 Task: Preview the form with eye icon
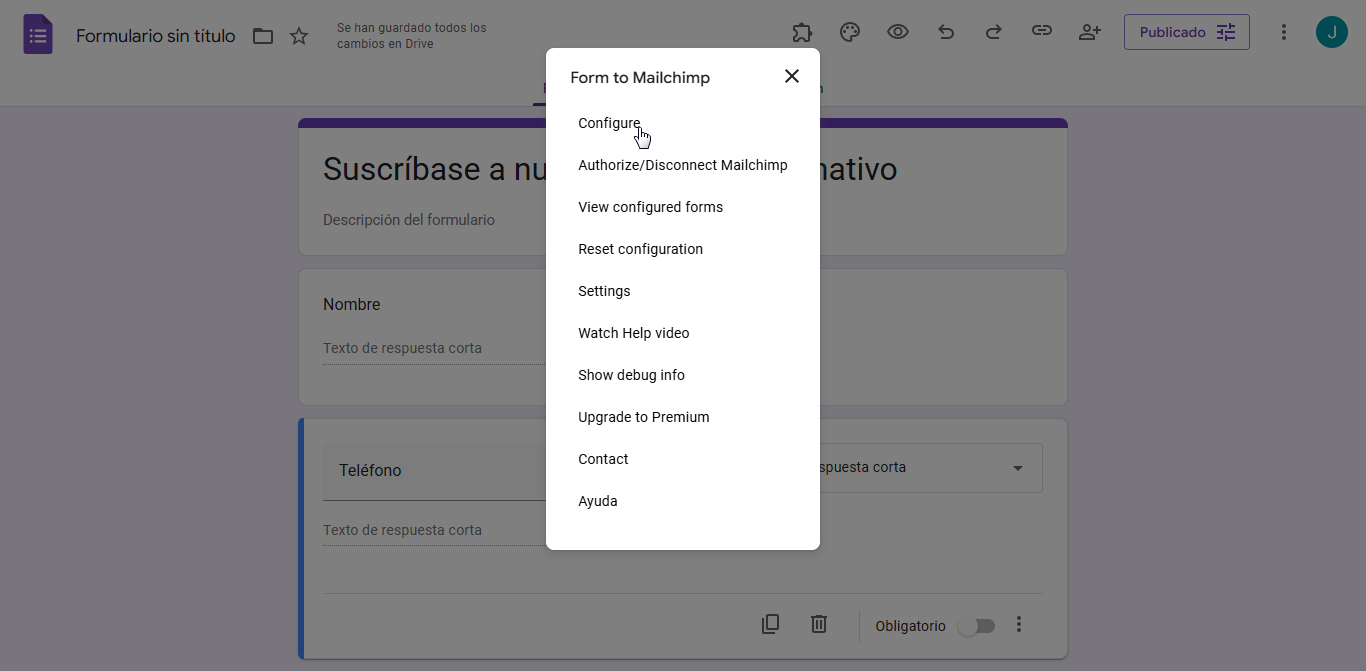click(898, 32)
